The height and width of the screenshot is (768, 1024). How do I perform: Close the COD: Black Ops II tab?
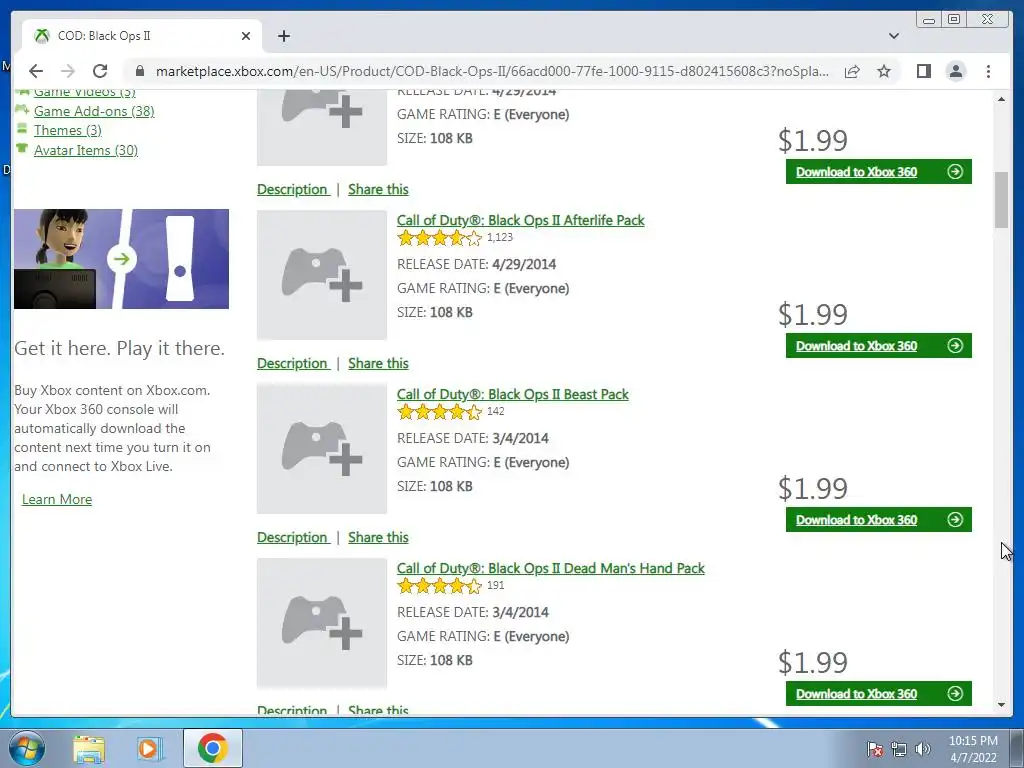tap(246, 36)
